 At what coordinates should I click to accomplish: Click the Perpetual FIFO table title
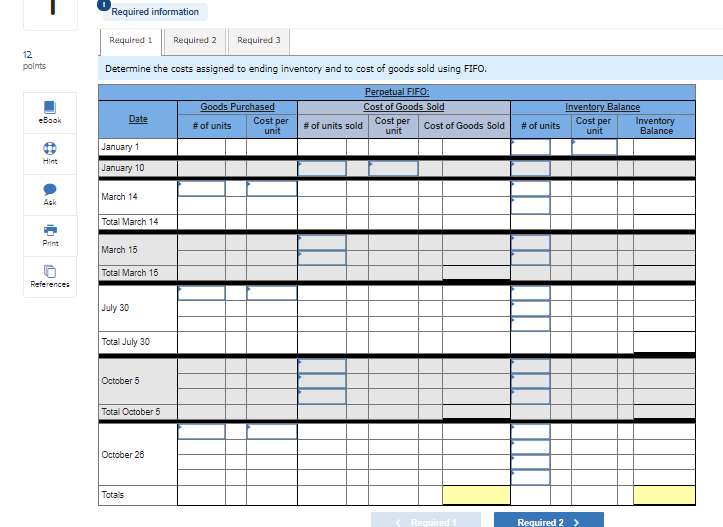click(x=397, y=92)
